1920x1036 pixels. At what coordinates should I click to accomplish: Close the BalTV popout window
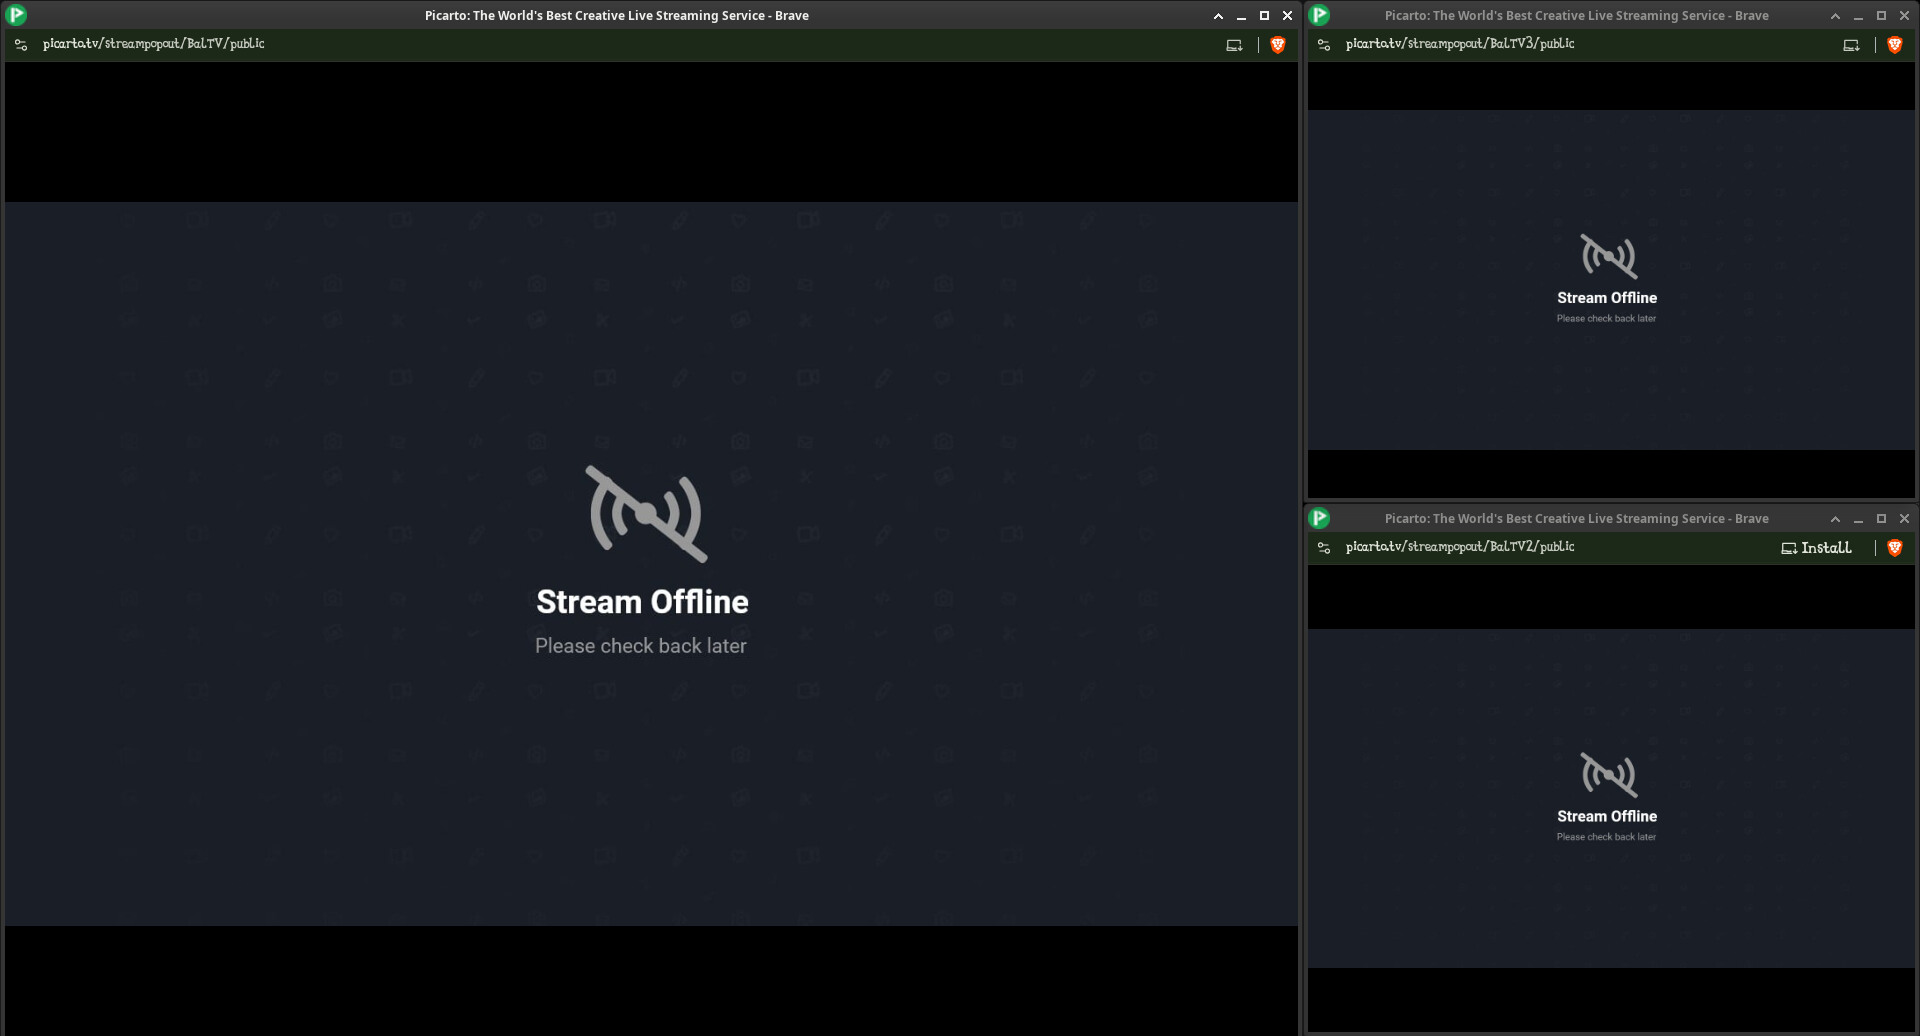[1288, 16]
